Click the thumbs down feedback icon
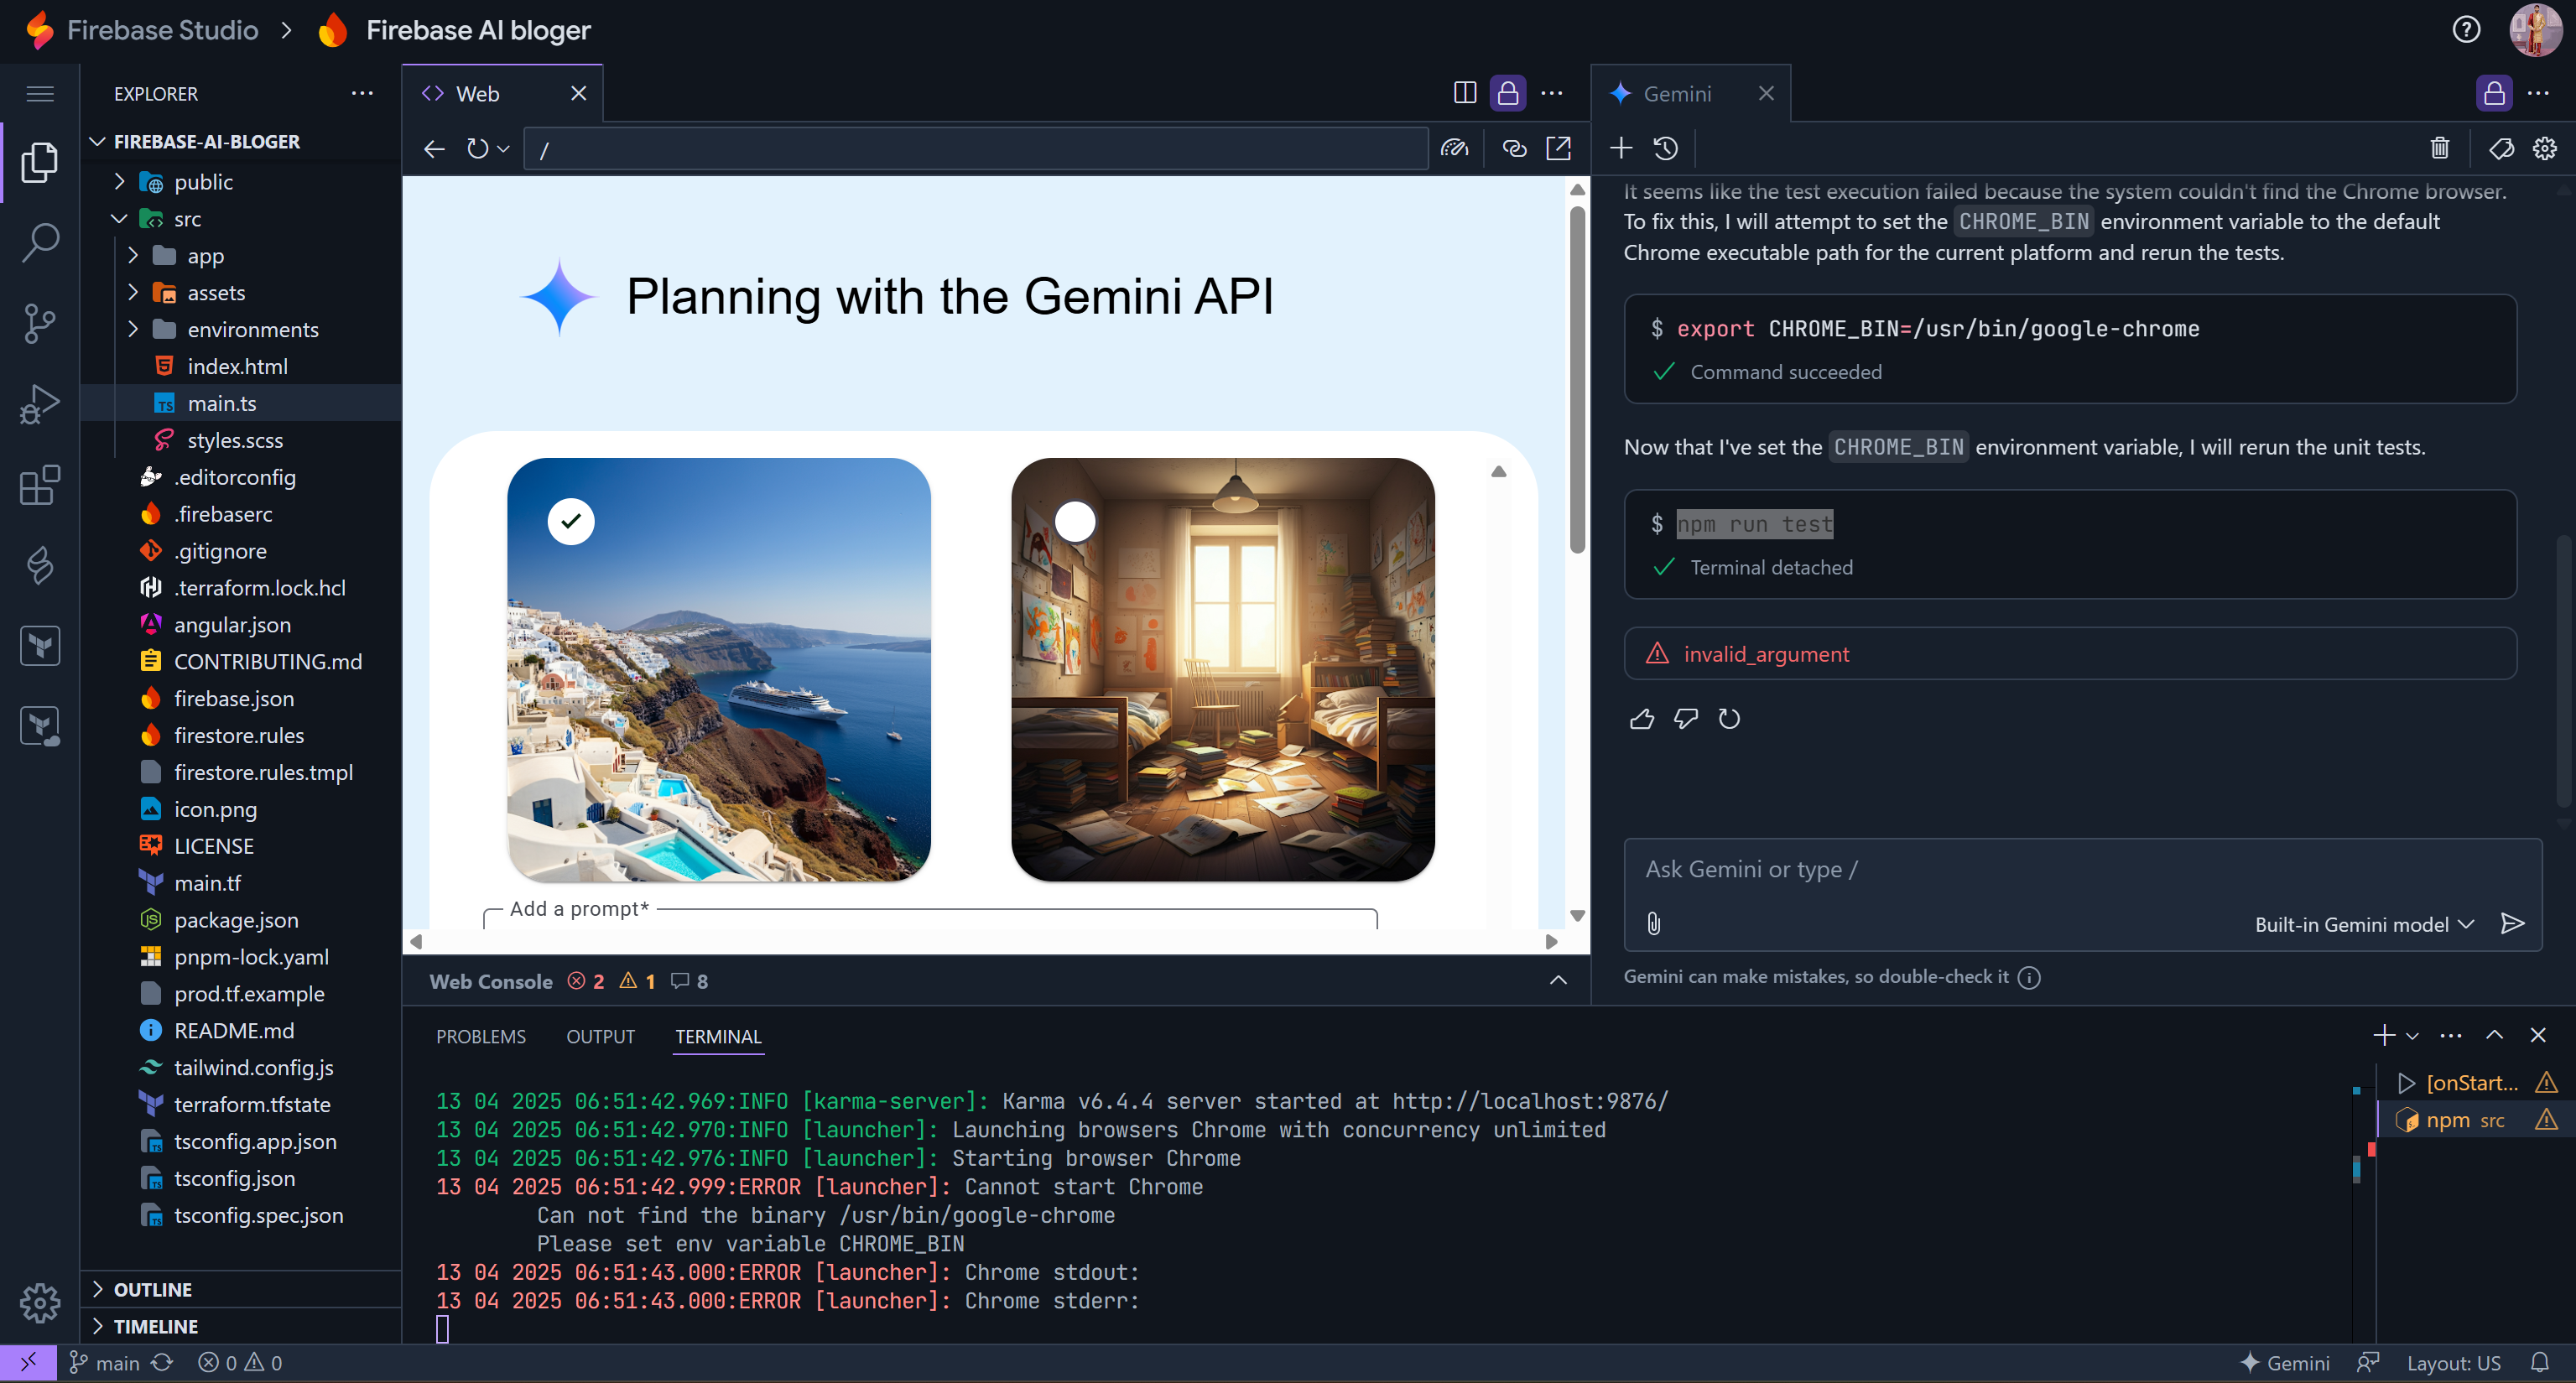 click(1685, 719)
